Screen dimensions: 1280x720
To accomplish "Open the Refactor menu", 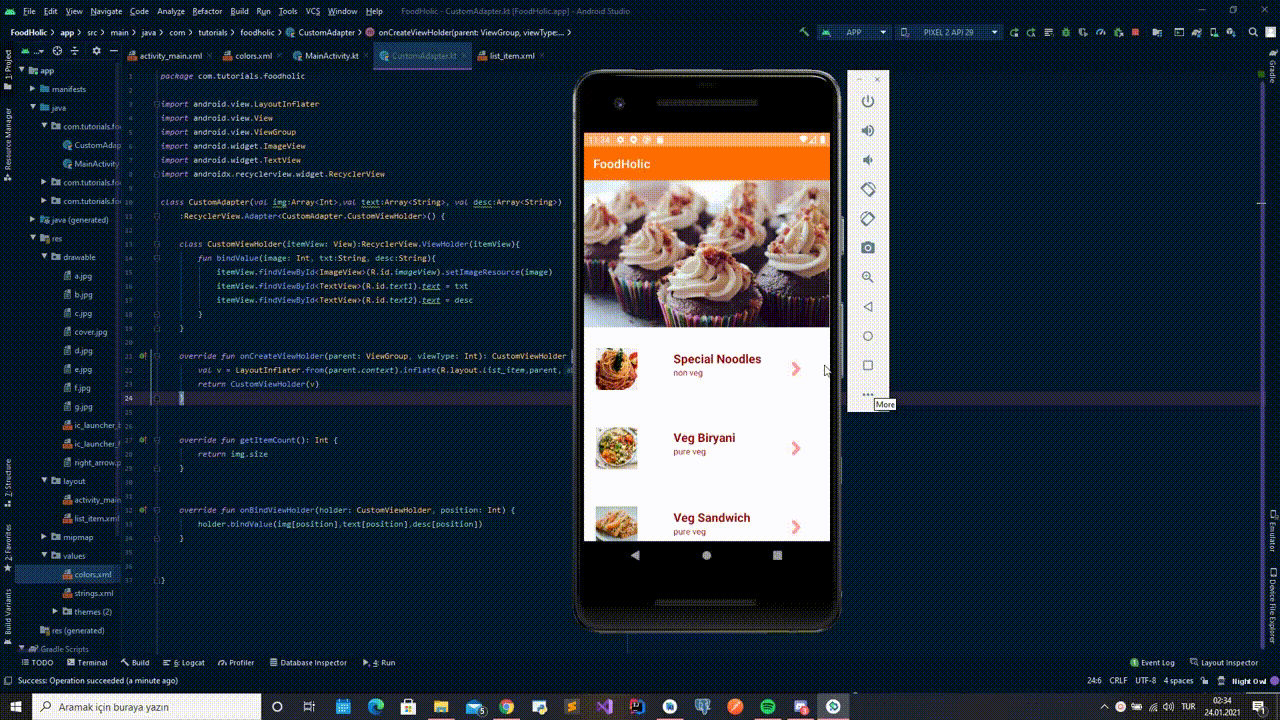I will (x=207, y=11).
